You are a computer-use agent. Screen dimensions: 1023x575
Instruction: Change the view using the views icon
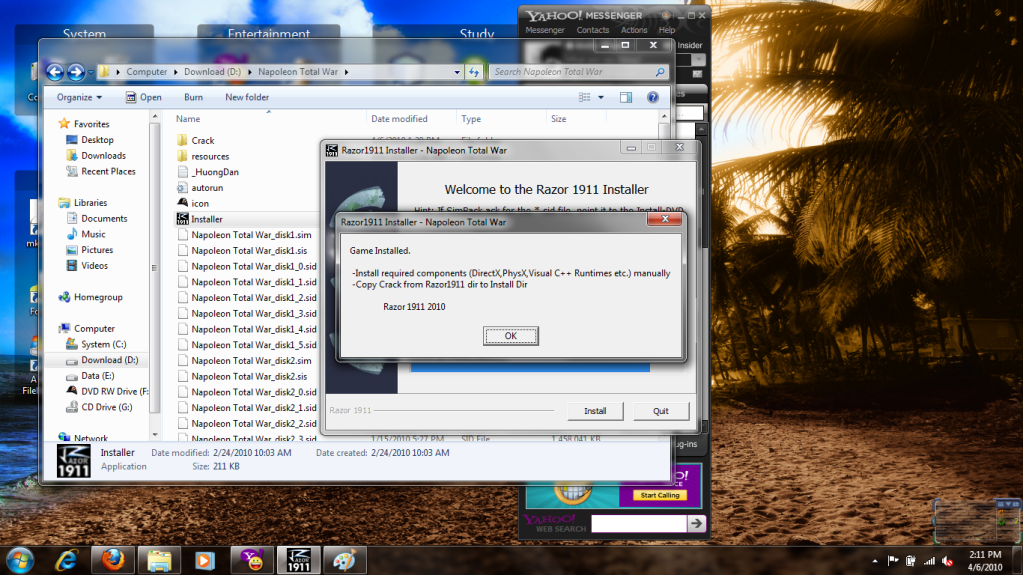point(585,97)
